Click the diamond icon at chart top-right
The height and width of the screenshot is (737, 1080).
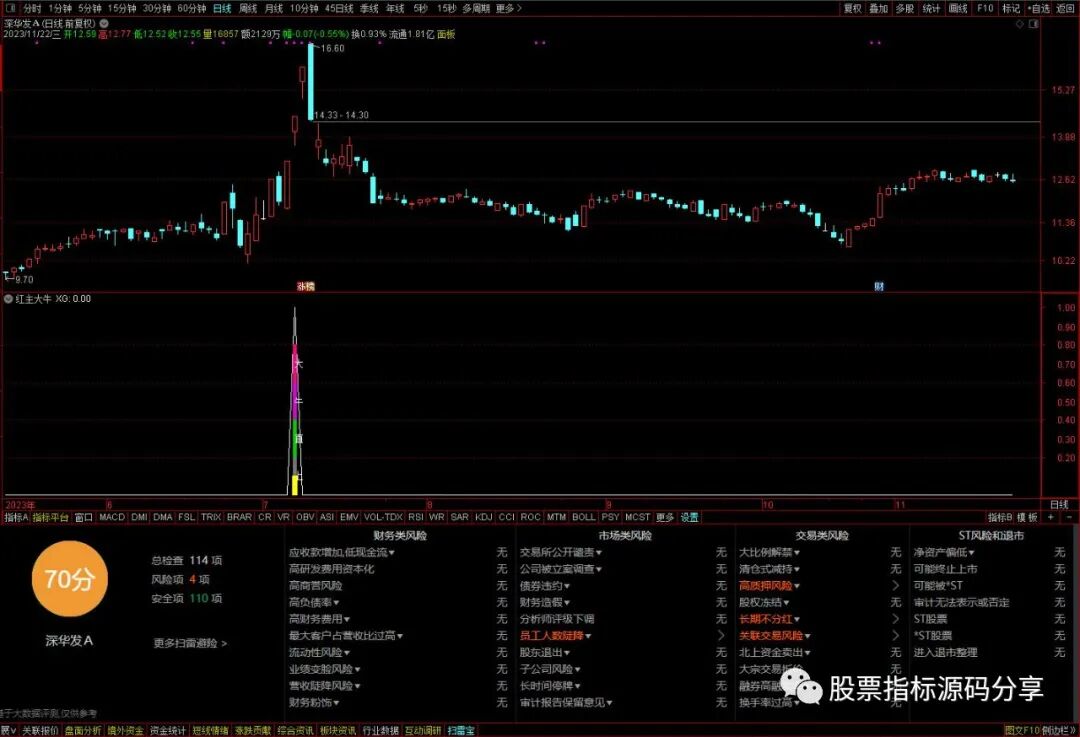click(1020, 23)
